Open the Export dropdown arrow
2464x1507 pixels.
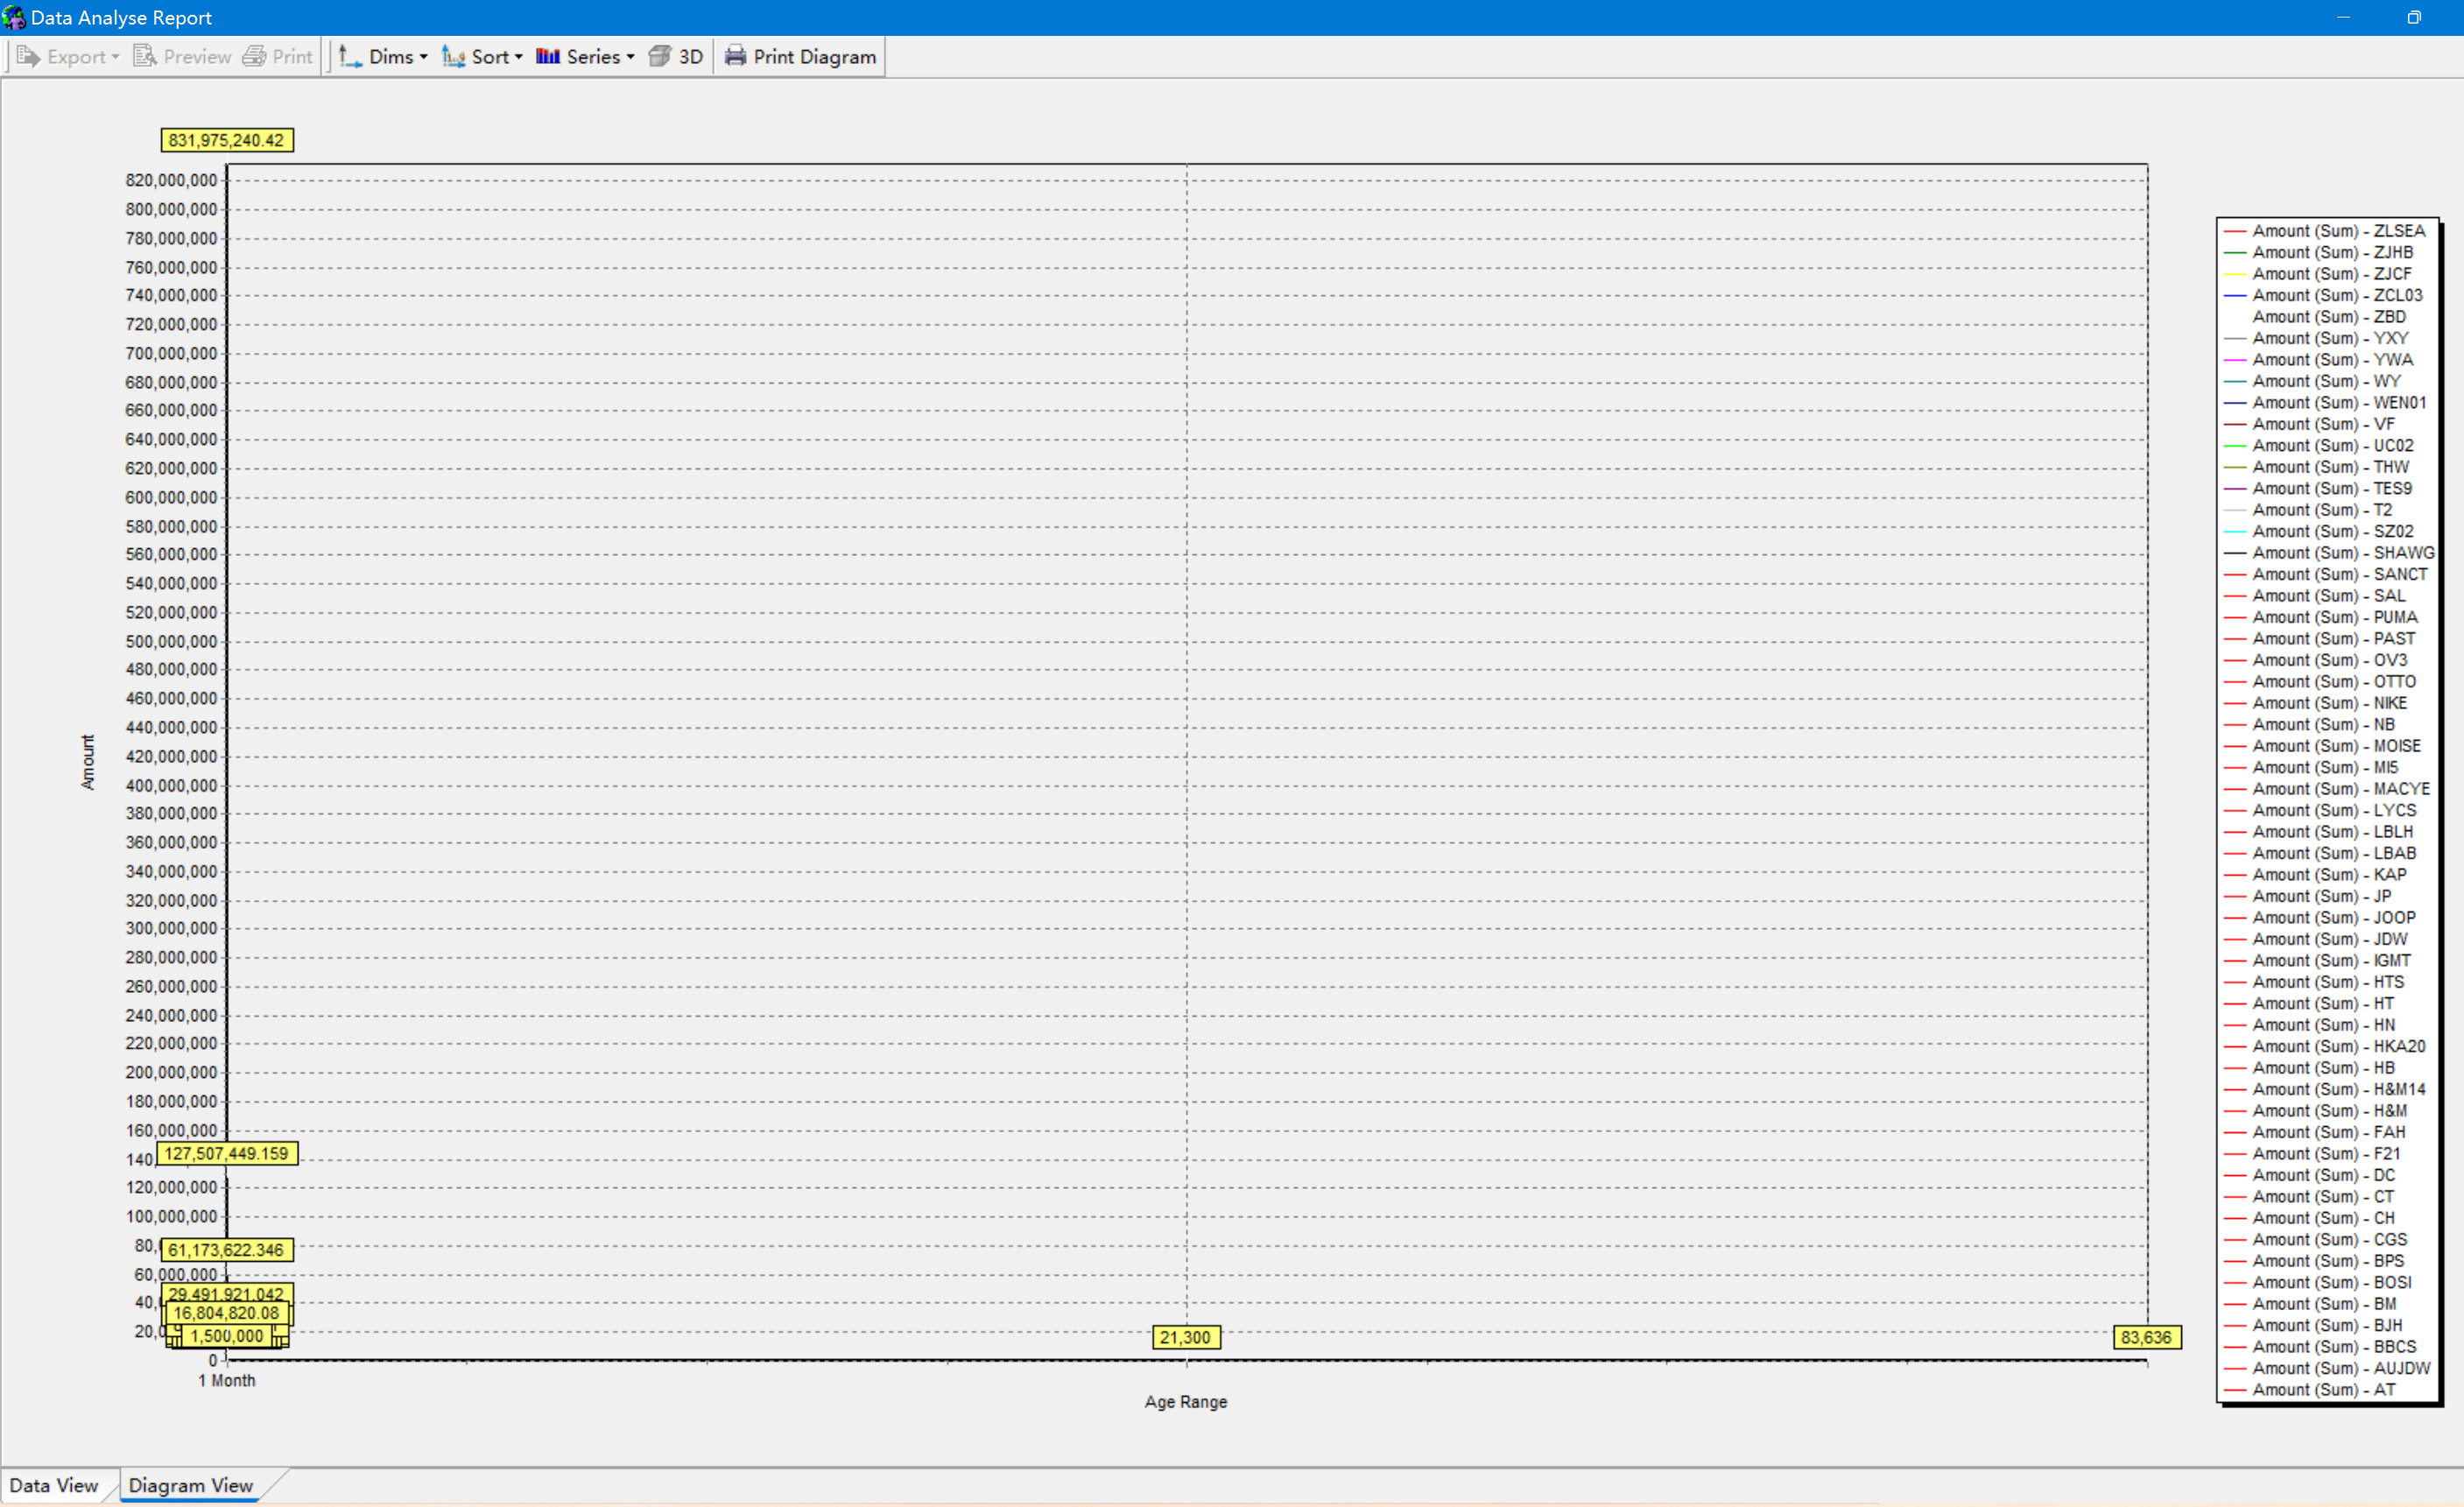click(116, 57)
